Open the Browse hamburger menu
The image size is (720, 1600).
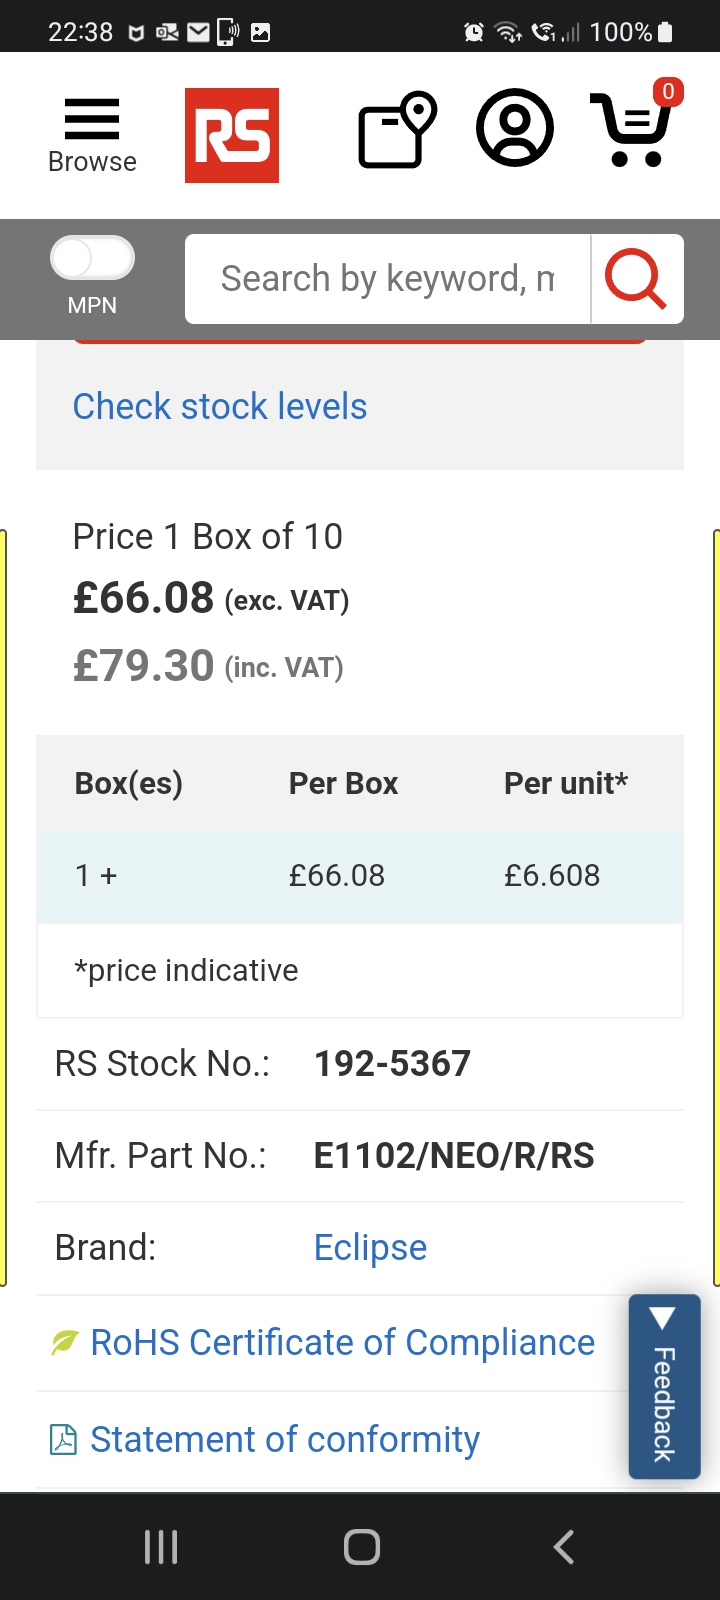click(92, 135)
